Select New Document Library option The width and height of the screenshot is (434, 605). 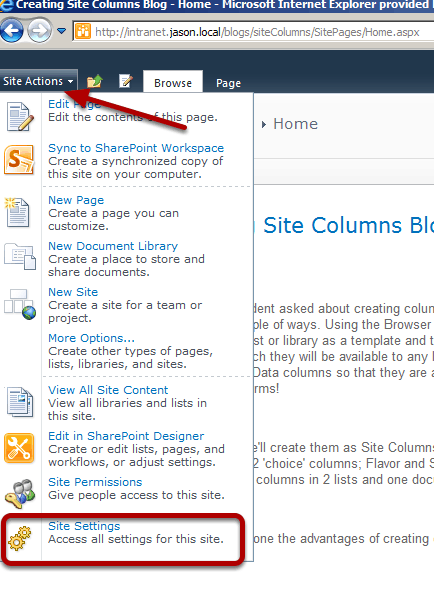pos(113,246)
